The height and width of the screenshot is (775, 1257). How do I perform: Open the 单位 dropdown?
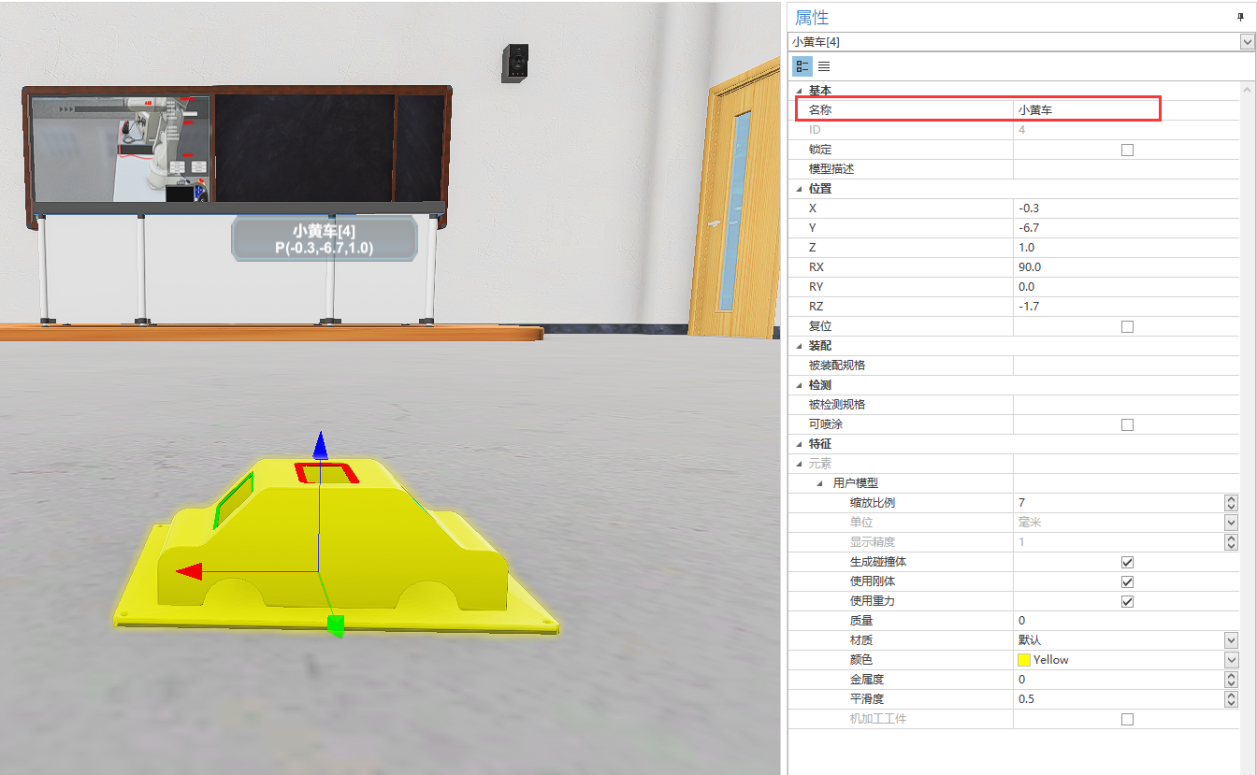1231,522
